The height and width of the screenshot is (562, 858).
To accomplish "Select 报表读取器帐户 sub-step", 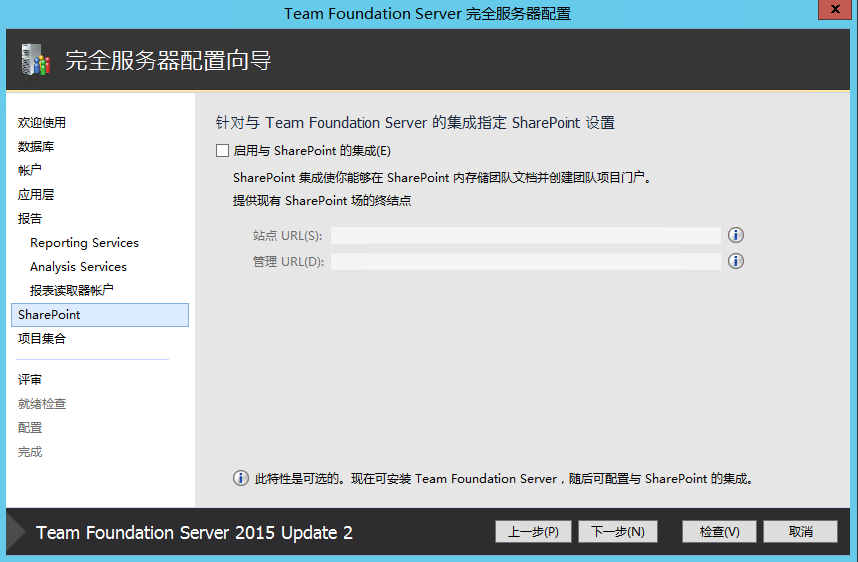I will click(x=72, y=290).
